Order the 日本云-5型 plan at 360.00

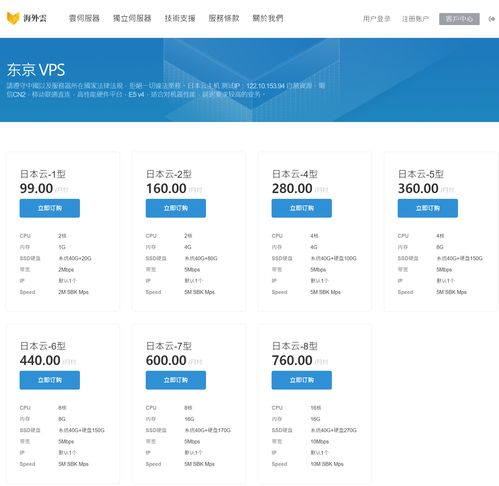[x=428, y=208]
